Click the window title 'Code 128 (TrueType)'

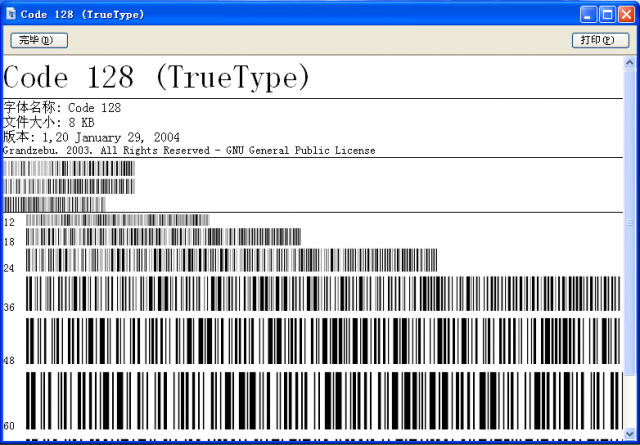(x=83, y=14)
